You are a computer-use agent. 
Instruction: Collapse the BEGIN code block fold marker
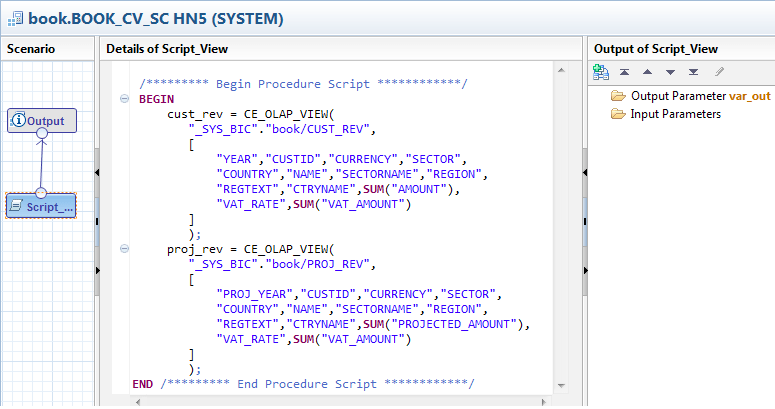(124, 98)
